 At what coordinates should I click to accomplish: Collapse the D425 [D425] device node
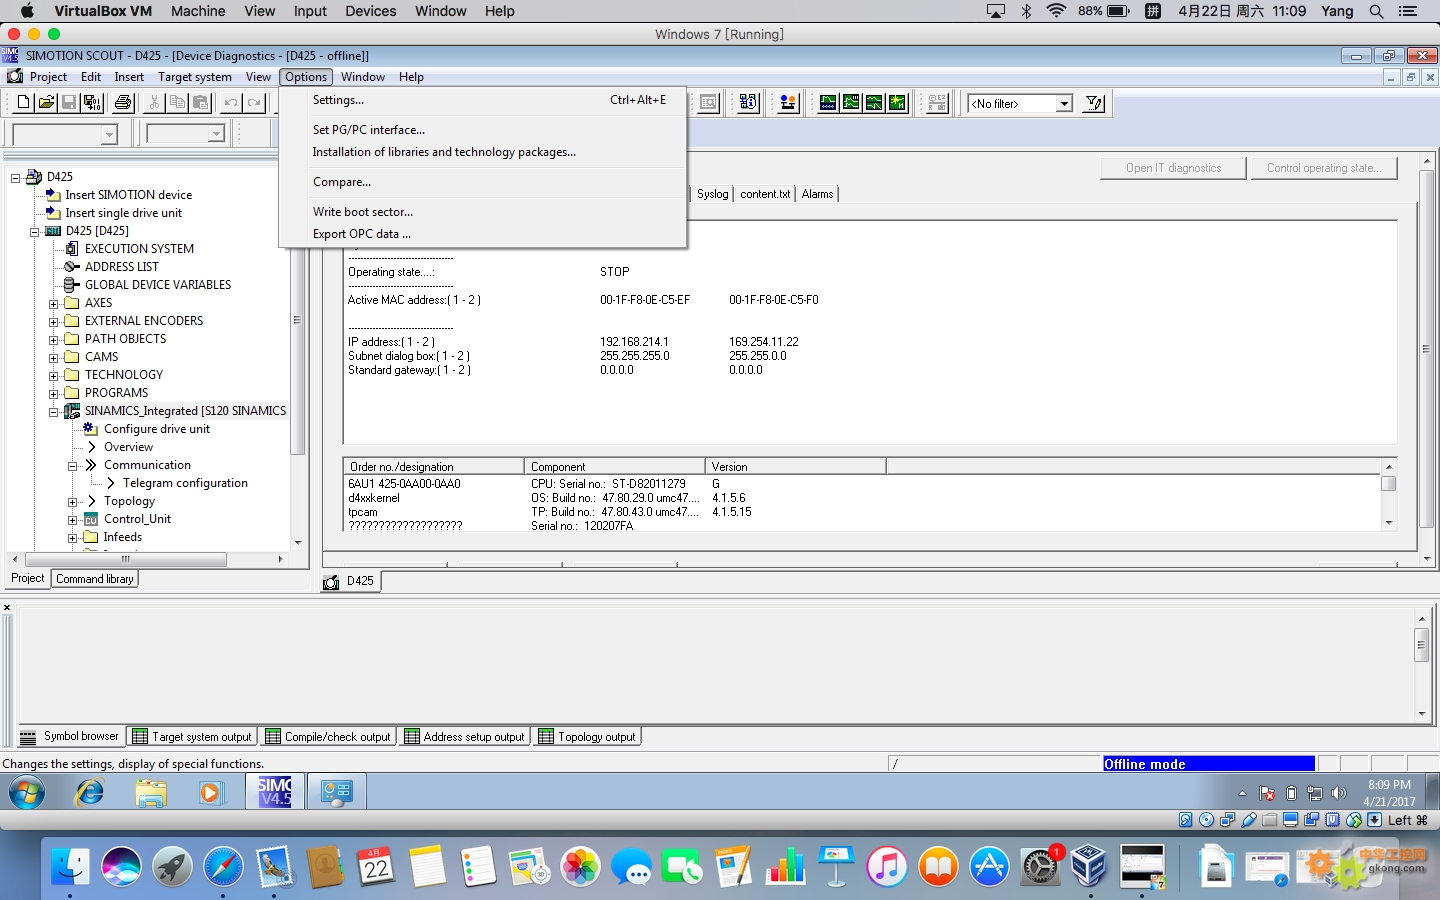pyautogui.click(x=35, y=231)
